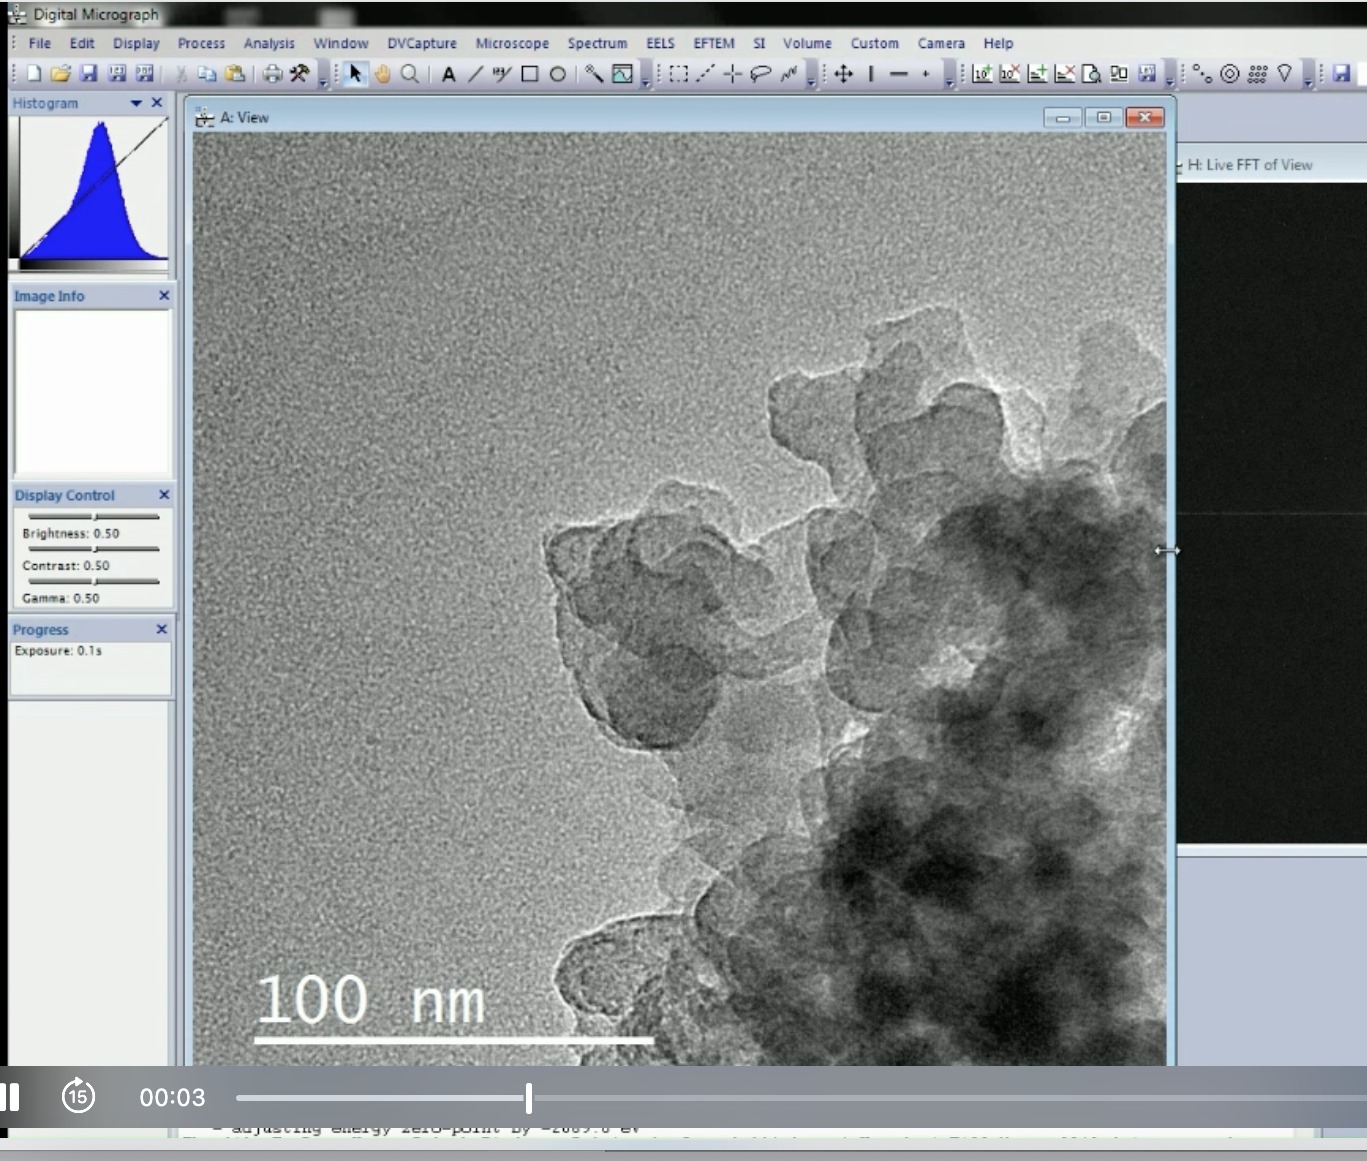
Task: Click the Brightness slider in Display Control
Action: pyautogui.click(x=94, y=516)
